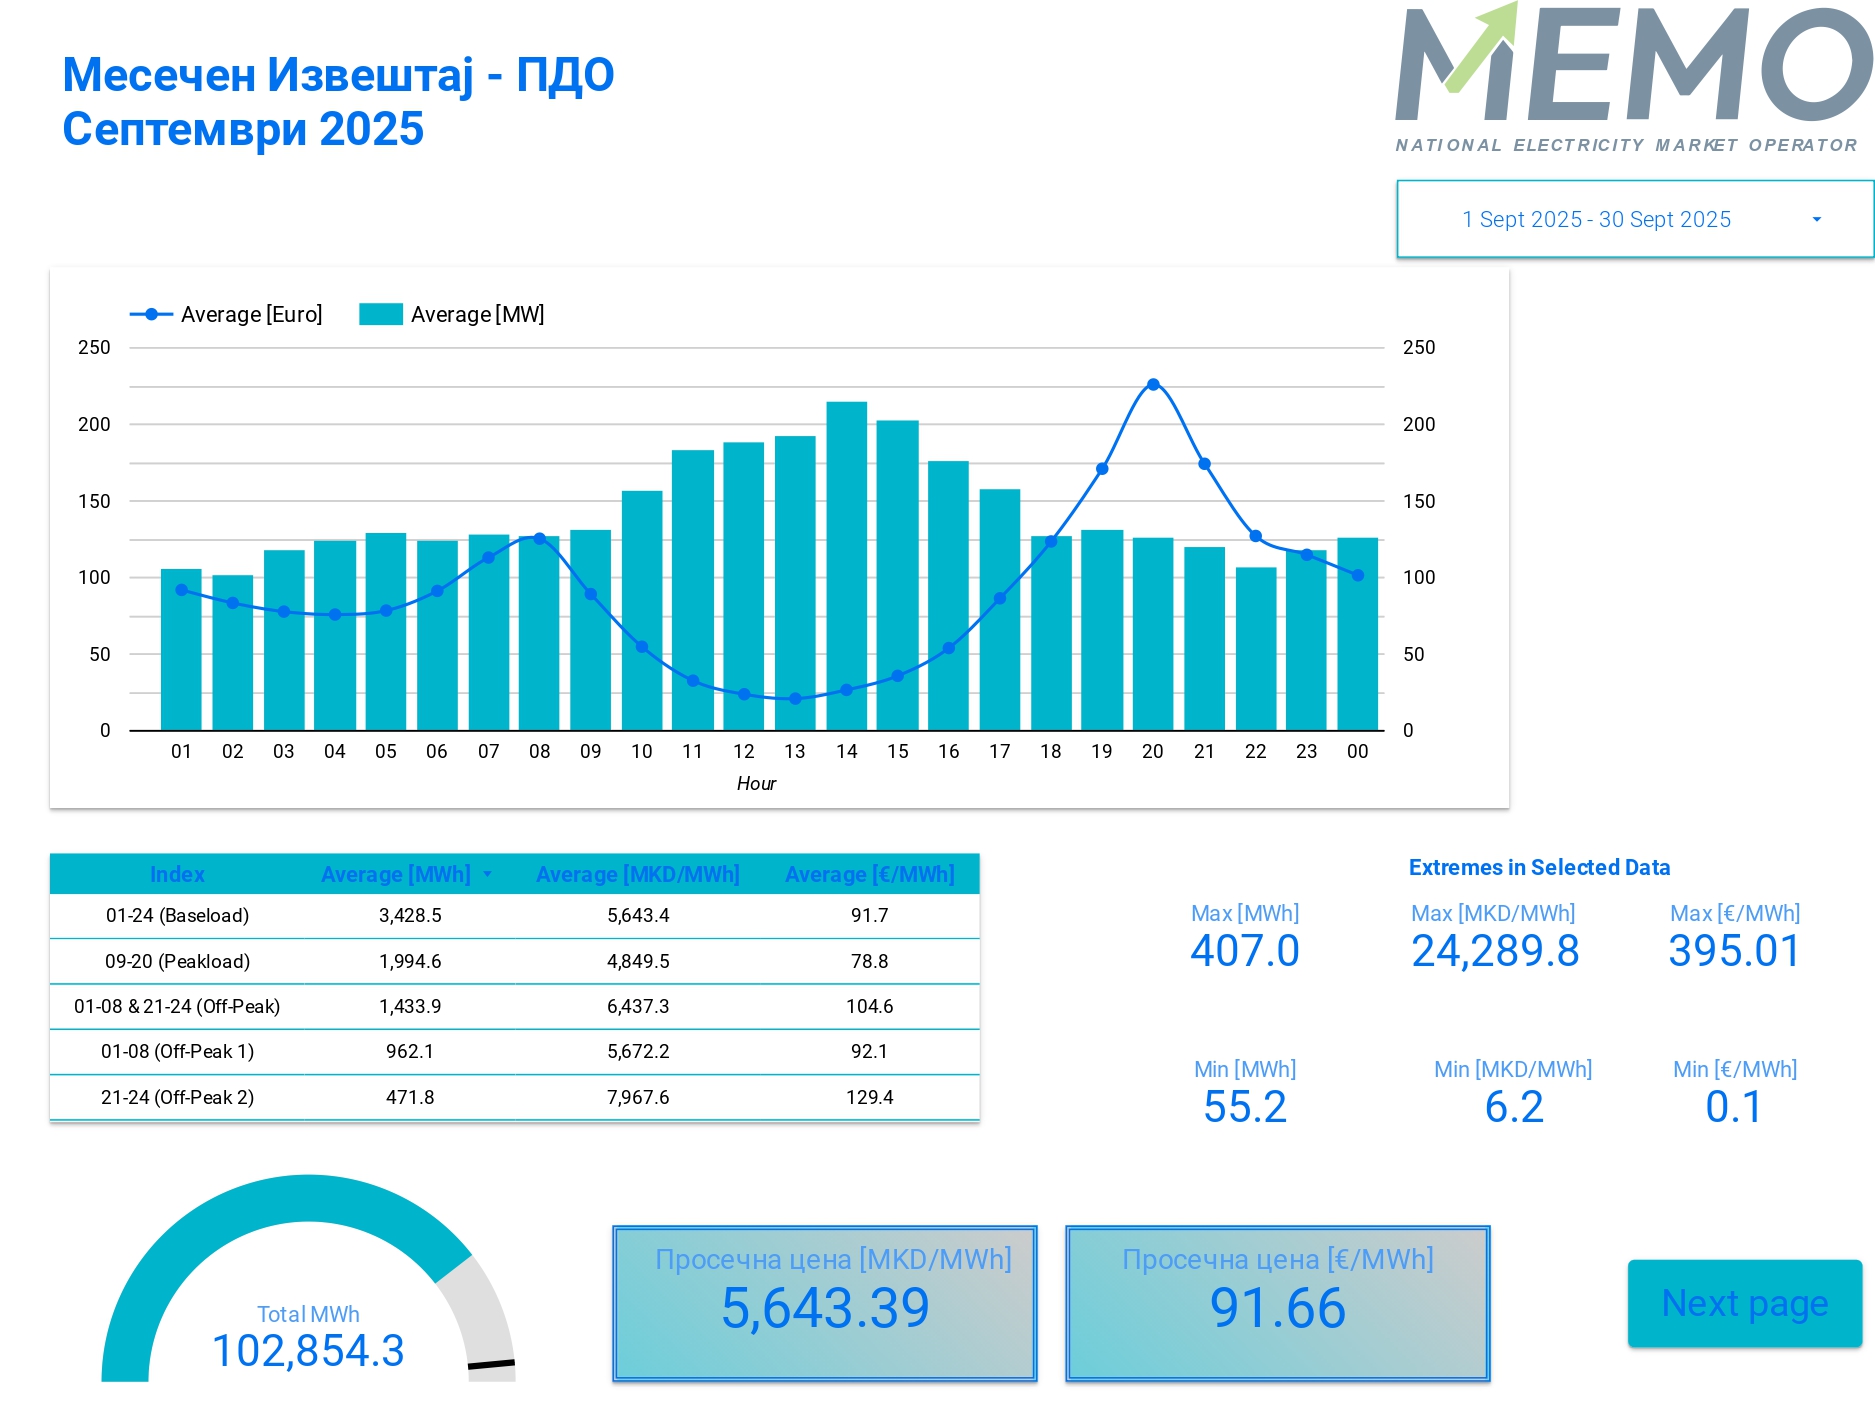Click the Total MWh gauge chart
Viewport: 1875px width, 1407px height.
[x=308, y=1290]
